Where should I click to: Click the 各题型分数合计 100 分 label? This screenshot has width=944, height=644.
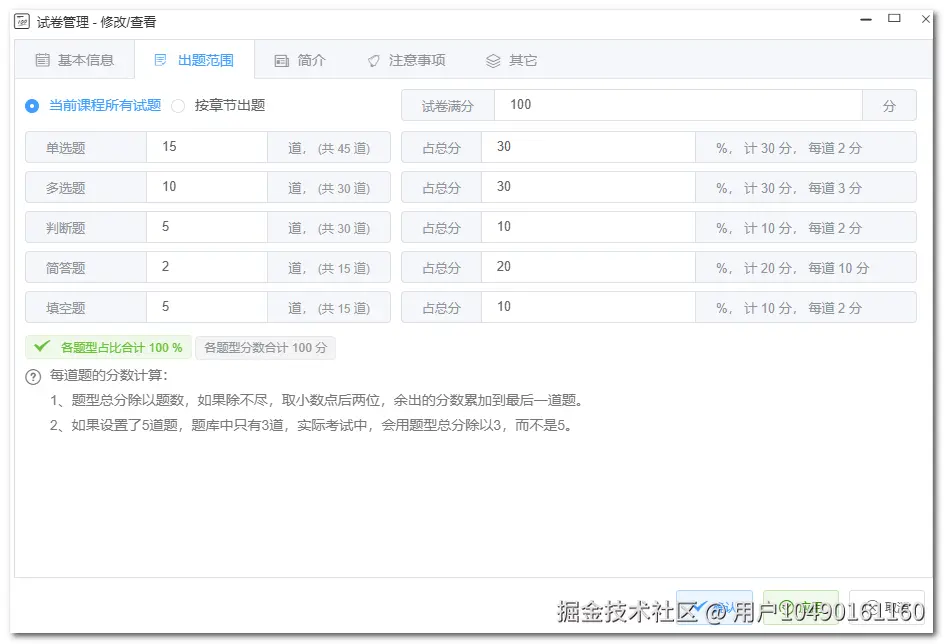[266, 347]
